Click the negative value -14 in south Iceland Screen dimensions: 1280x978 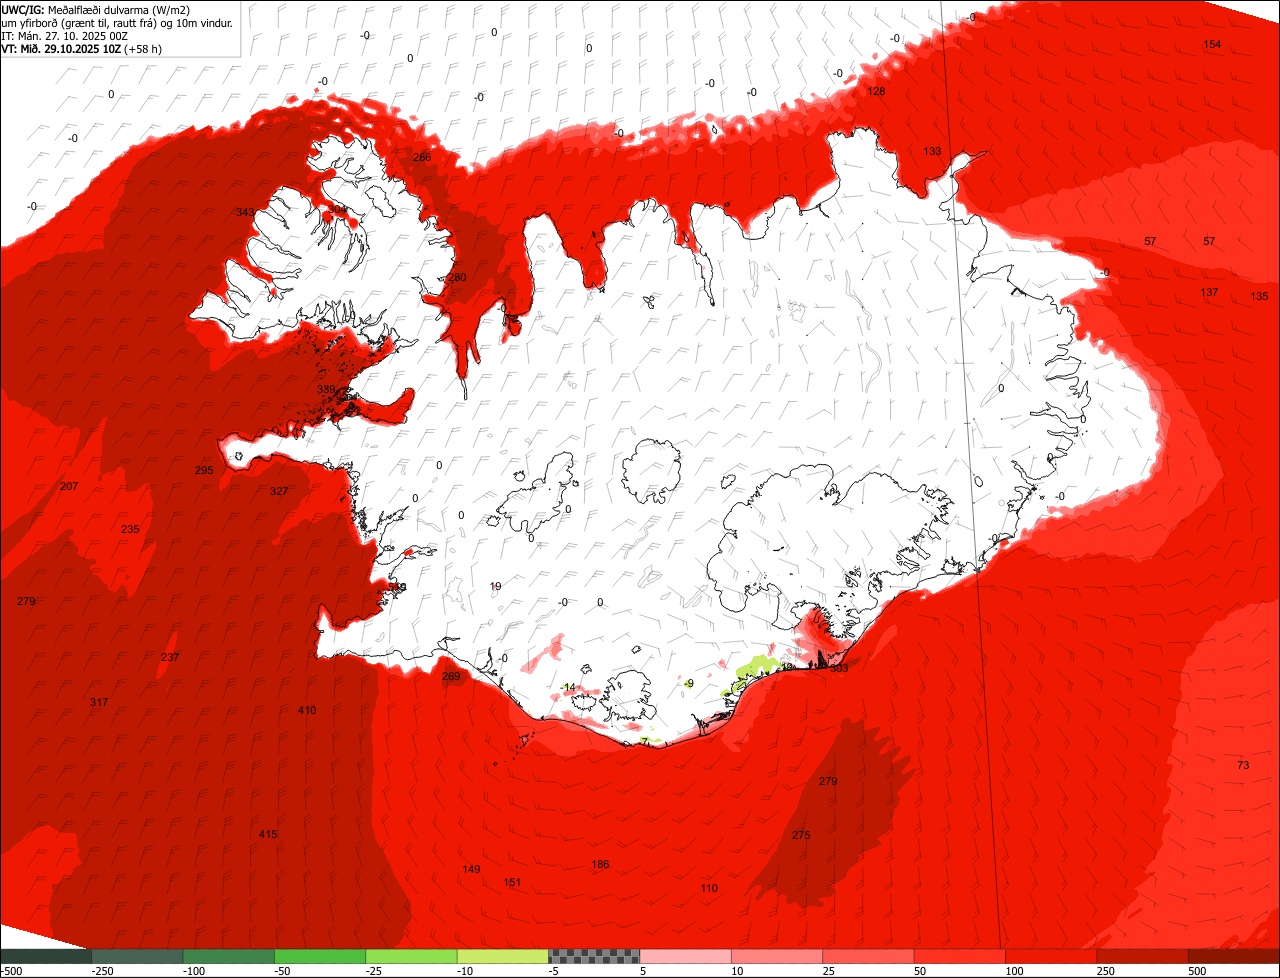click(569, 687)
